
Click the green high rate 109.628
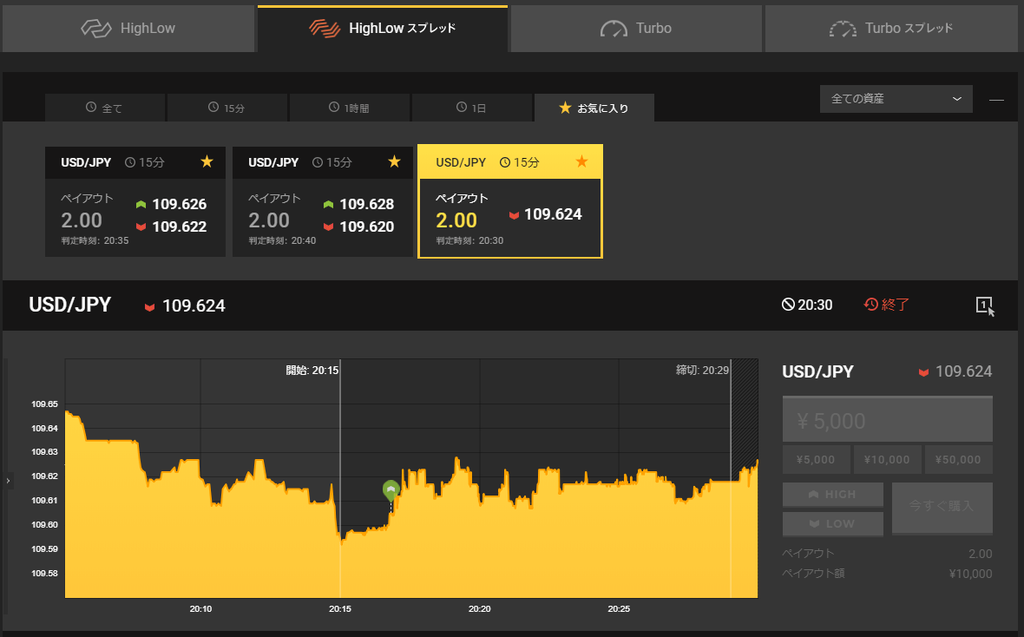pyautogui.click(x=366, y=204)
